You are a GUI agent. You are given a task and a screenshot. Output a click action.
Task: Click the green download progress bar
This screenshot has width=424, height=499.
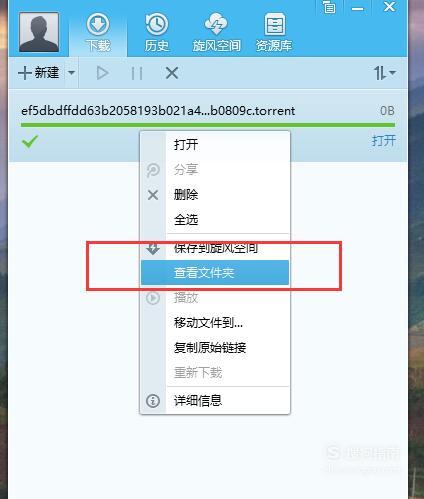(x=208, y=125)
